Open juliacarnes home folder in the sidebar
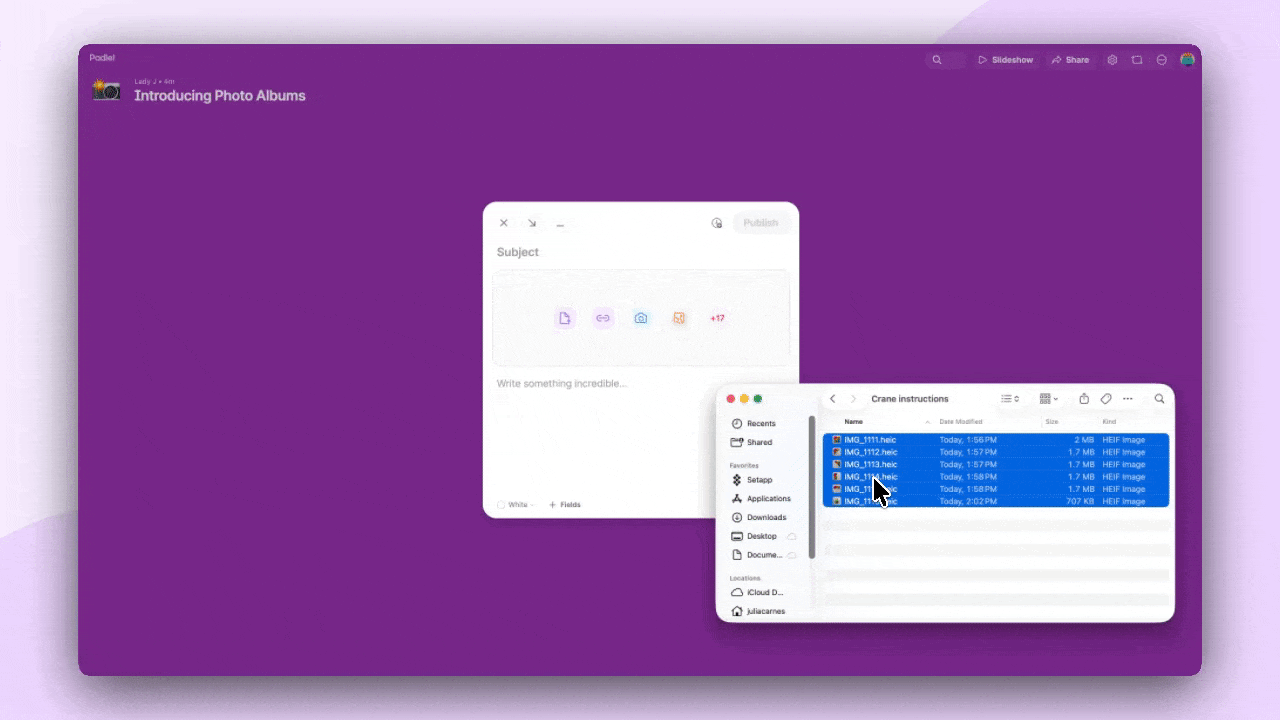The height and width of the screenshot is (720, 1280). [767, 611]
